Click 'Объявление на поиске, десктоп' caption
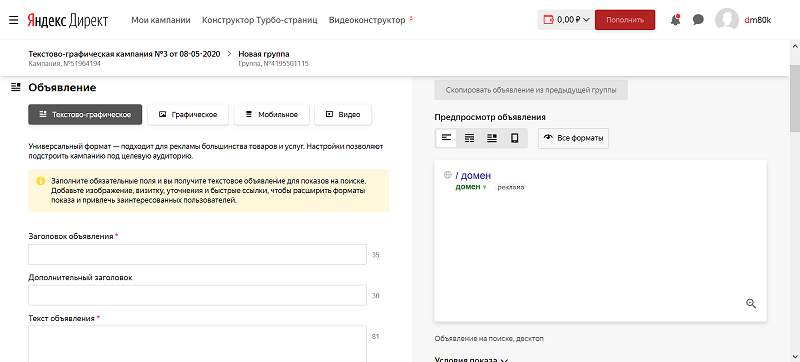Image resolution: width=800 pixels, height=362 pixels. coord(489,338)
